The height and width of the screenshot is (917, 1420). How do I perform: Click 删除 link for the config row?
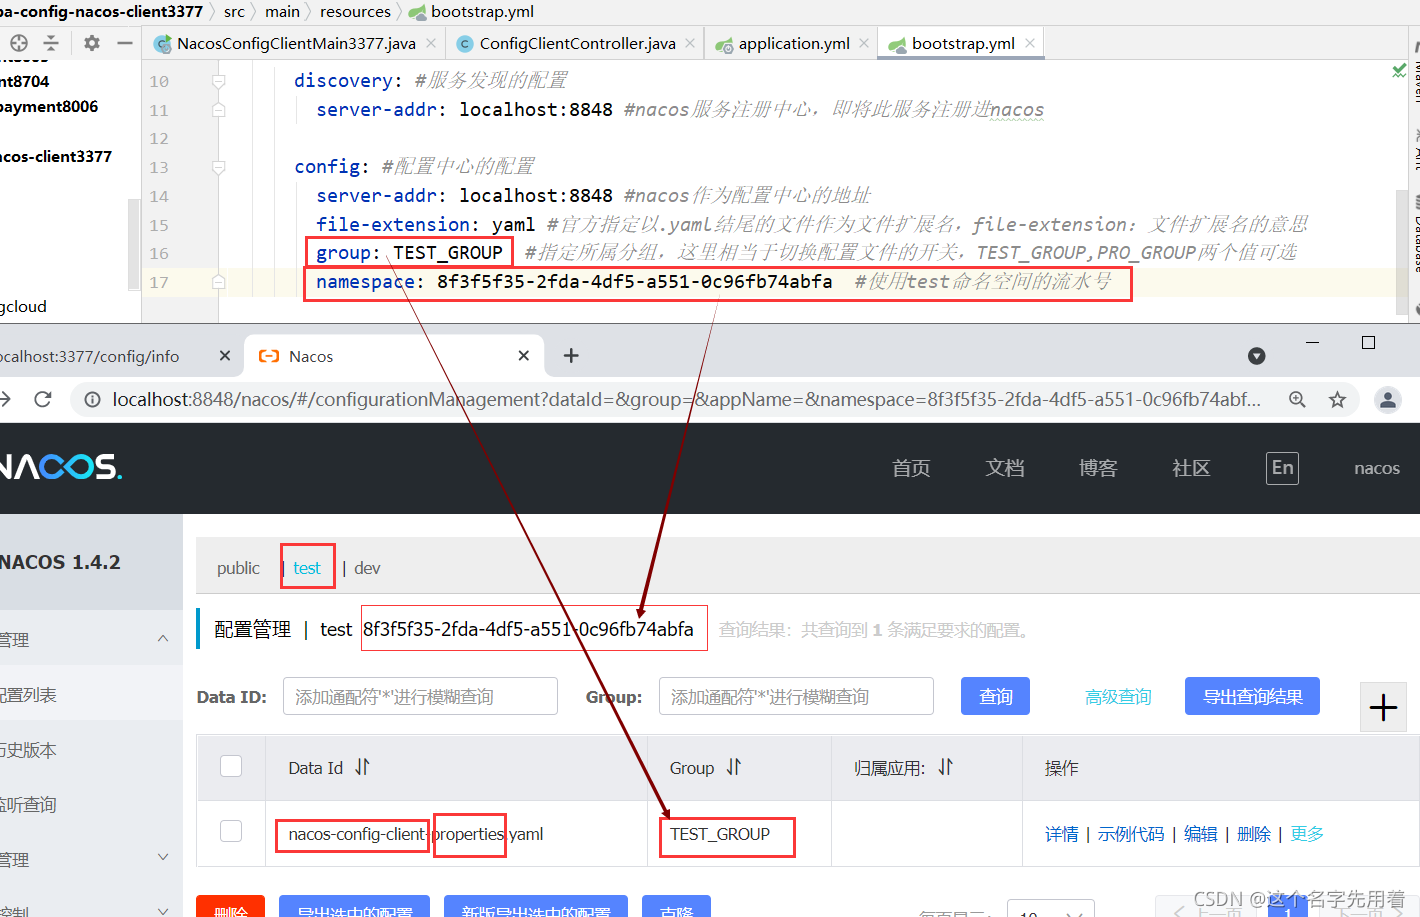click(x=1254, y=834)
